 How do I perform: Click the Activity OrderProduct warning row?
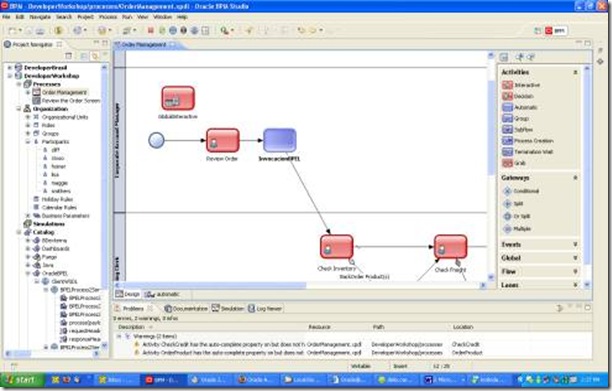pyautogui.click(x=308, y=353)
